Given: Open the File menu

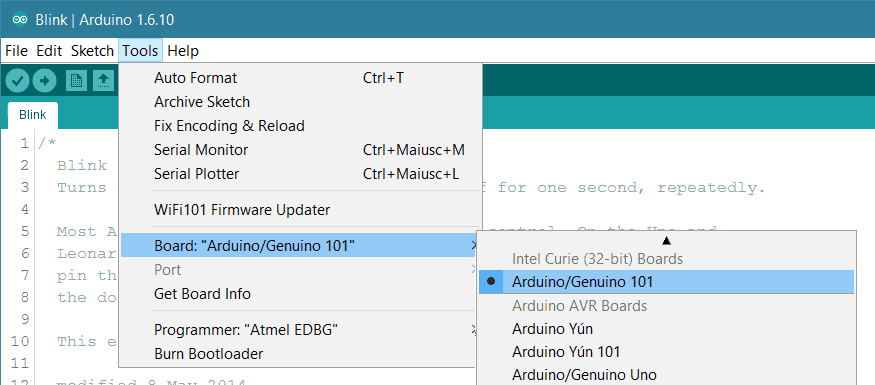Looking at the screenshot, I should [x=16, y=51].
